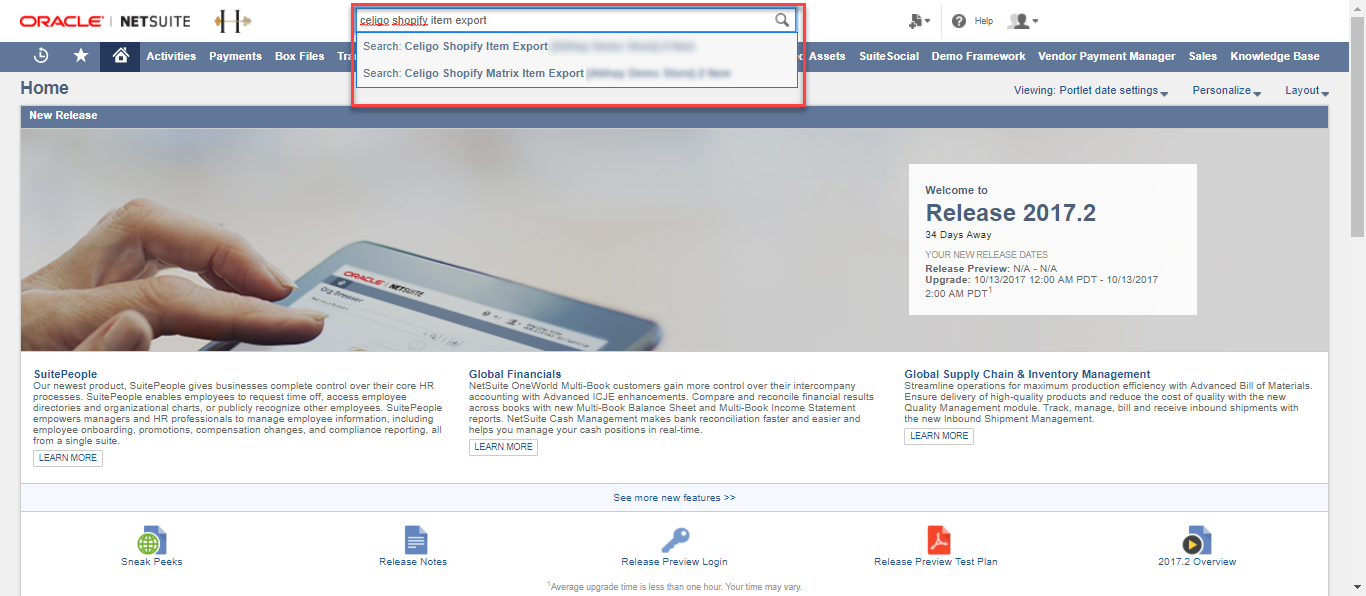Expand the Portlet date settings dropdown
The image size is (1366, 596).
1092,90
